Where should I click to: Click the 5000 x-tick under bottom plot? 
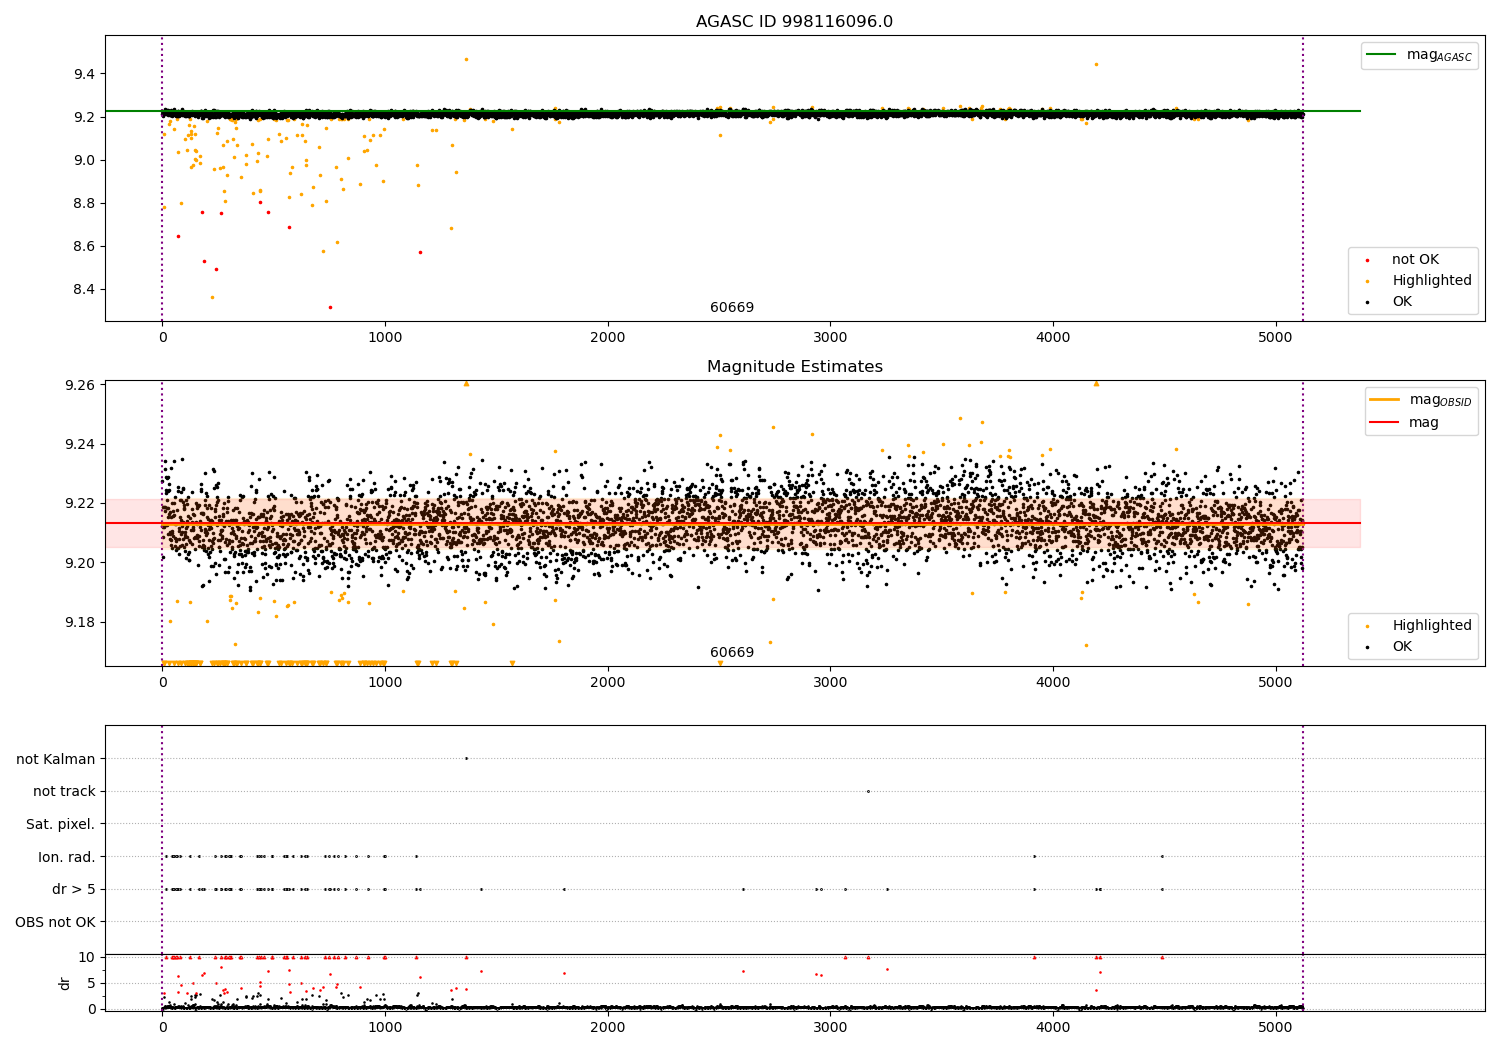click(x=1276, y=1027)
